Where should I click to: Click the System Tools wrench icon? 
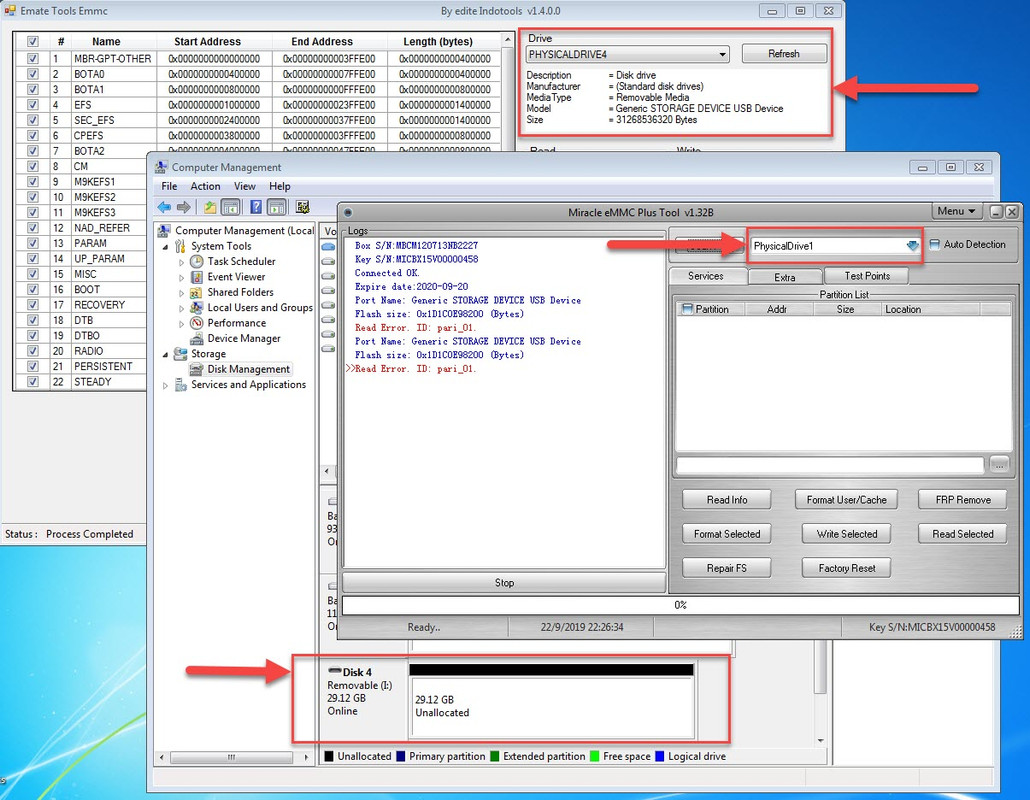[x=181, y=246]
